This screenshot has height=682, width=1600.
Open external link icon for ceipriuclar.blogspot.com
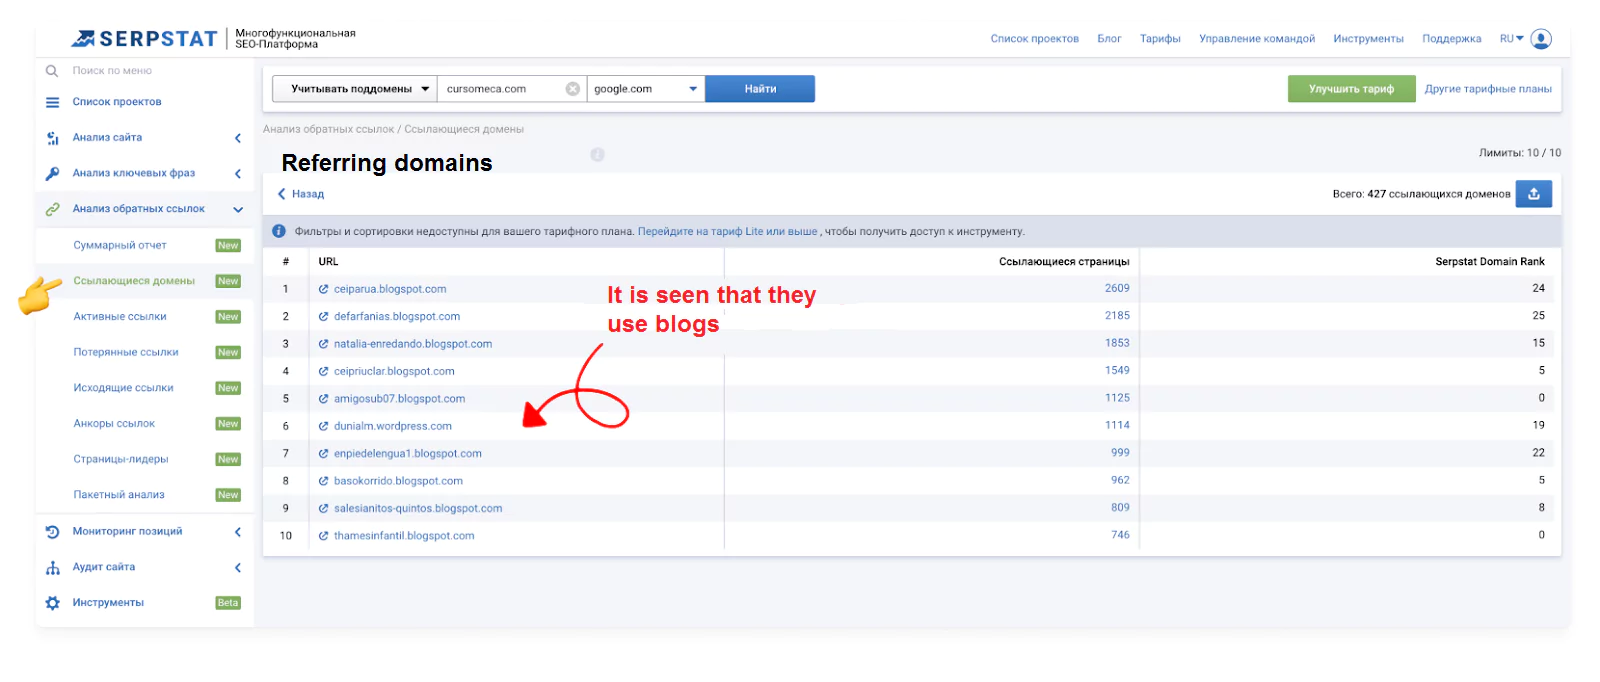[x=323, y=371]
